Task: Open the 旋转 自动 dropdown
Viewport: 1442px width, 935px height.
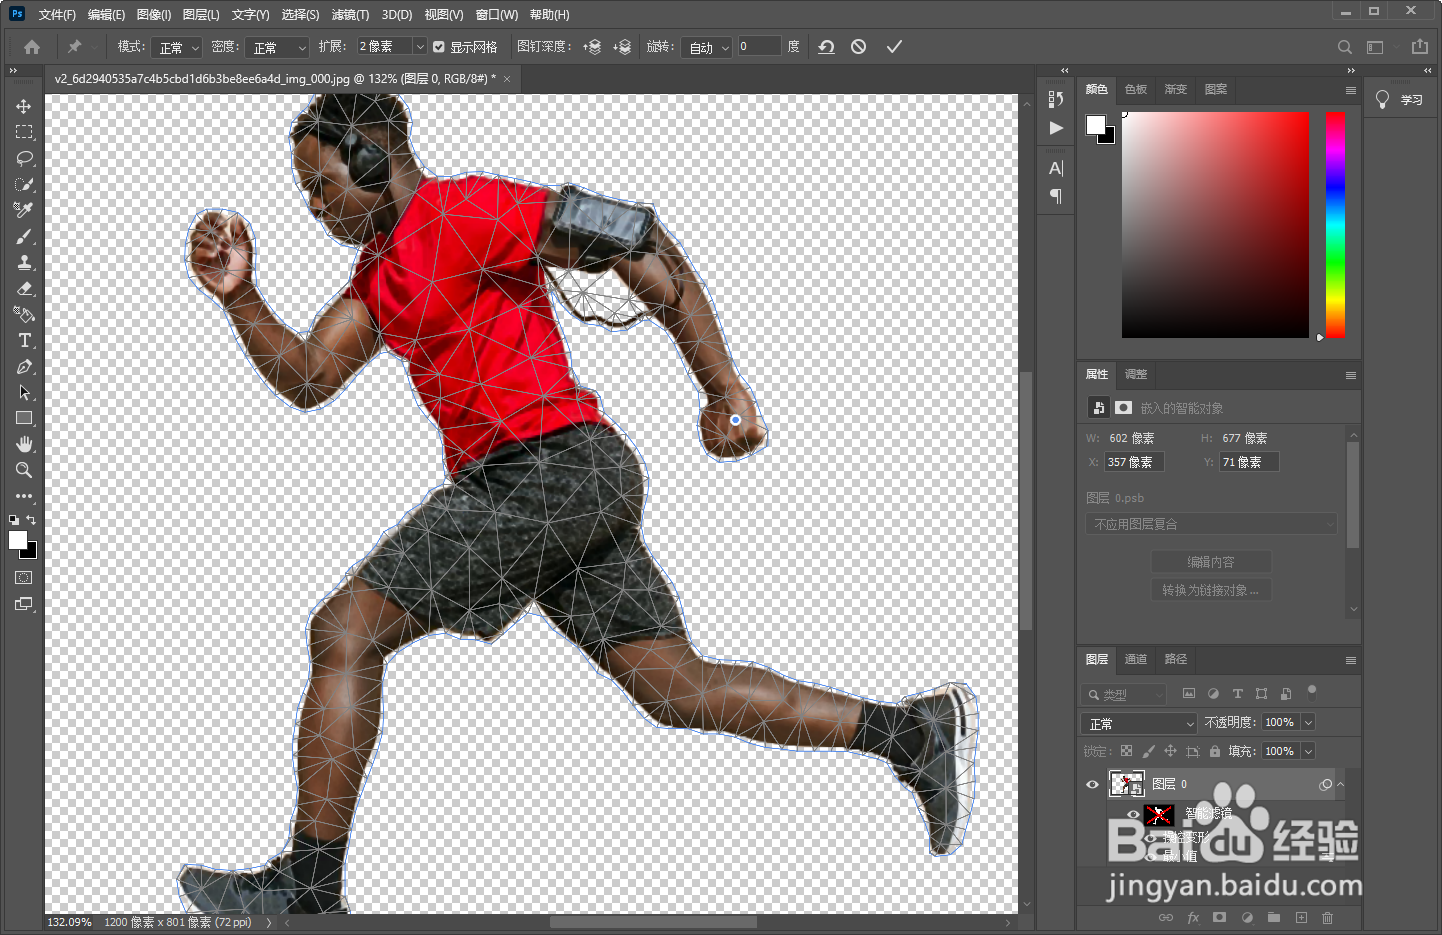Action: click(709, 47)
